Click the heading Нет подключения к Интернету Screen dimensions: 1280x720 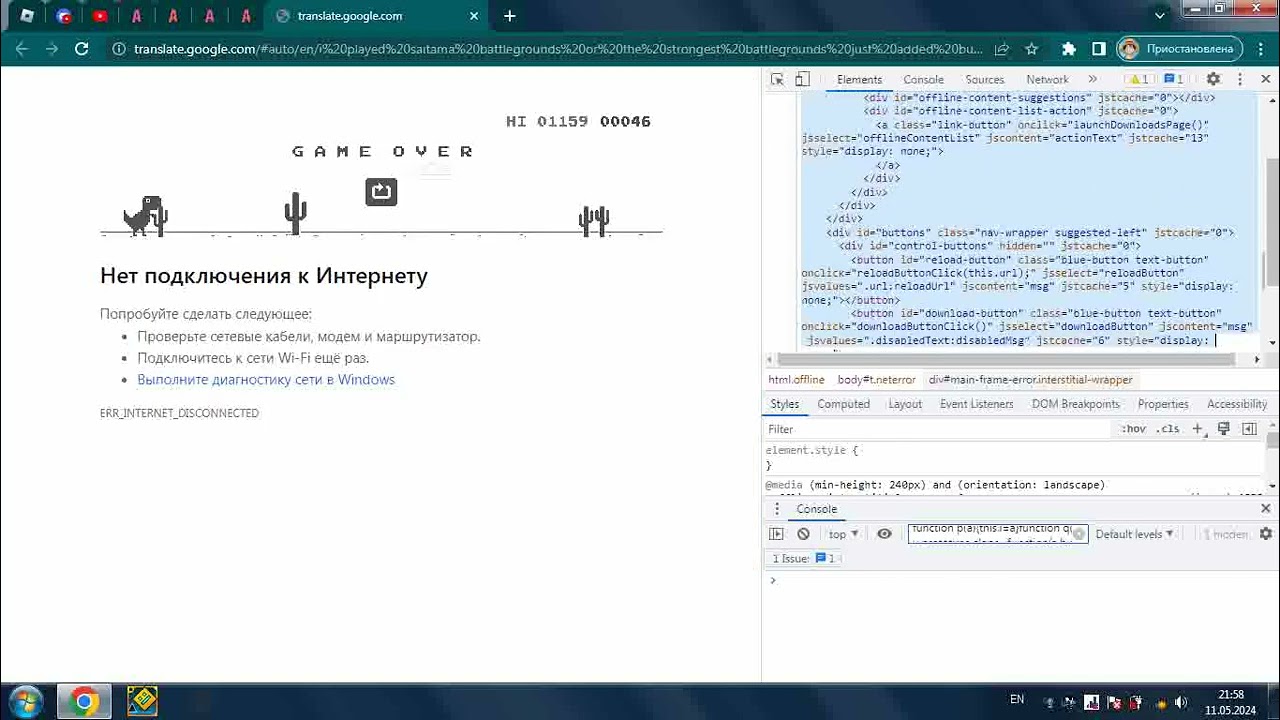click(x=264, y=275)
